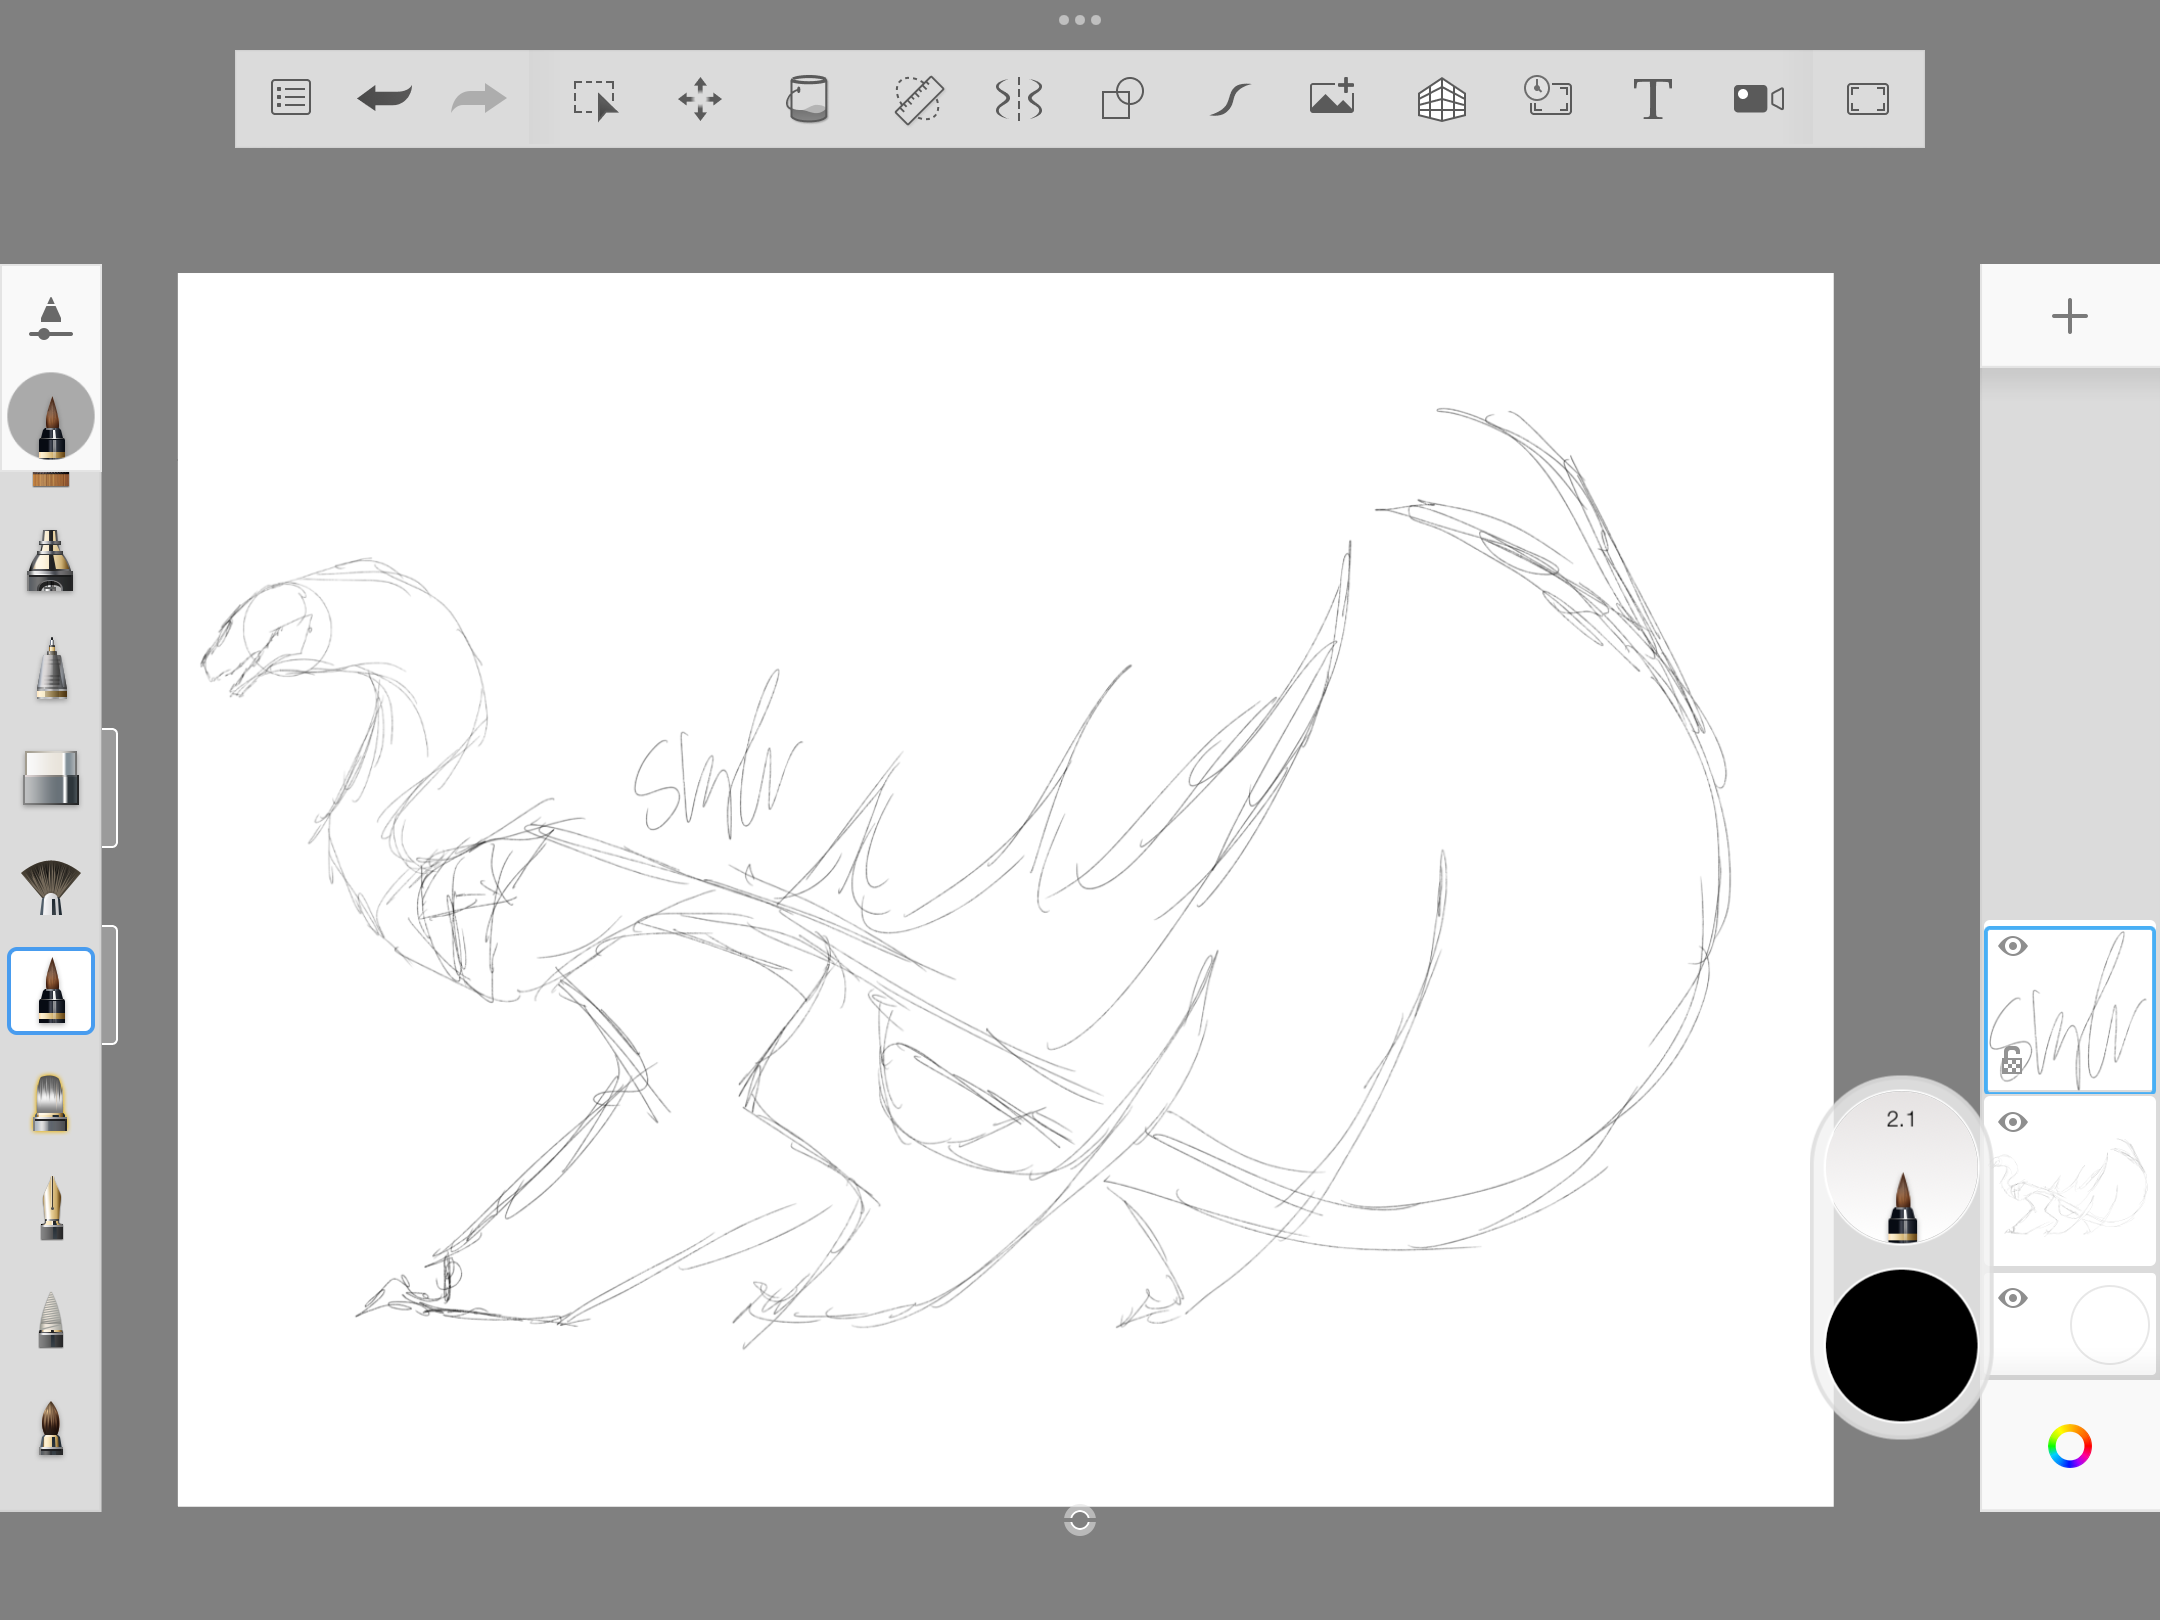2160x1620 pixels.
Task: Toggle full screen mode icon
Action: (x=1867, y=99)
